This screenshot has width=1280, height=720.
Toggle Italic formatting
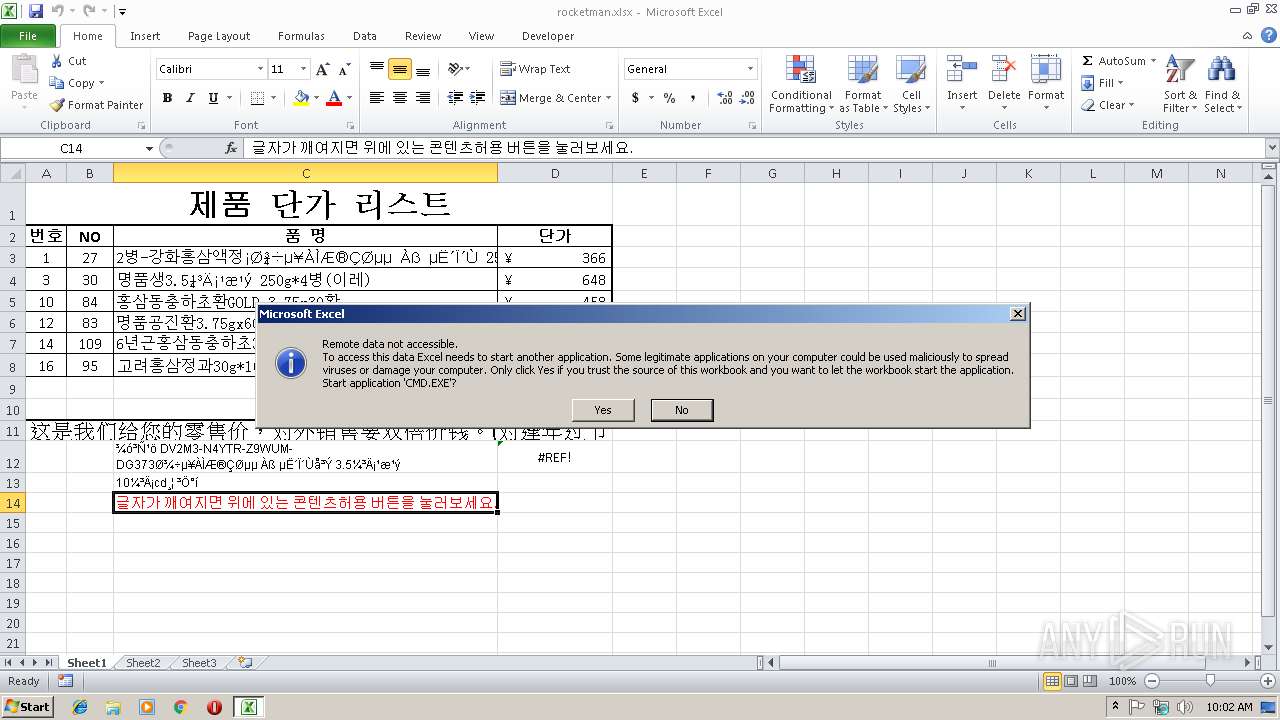point(190,98)
